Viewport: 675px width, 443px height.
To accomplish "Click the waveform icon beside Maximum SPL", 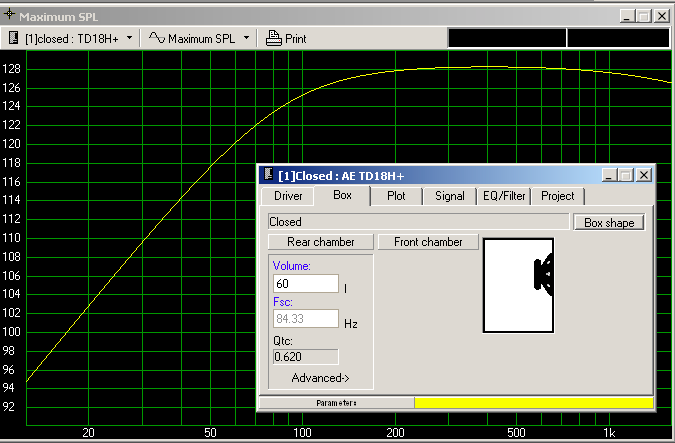I will tap(157, 38).
